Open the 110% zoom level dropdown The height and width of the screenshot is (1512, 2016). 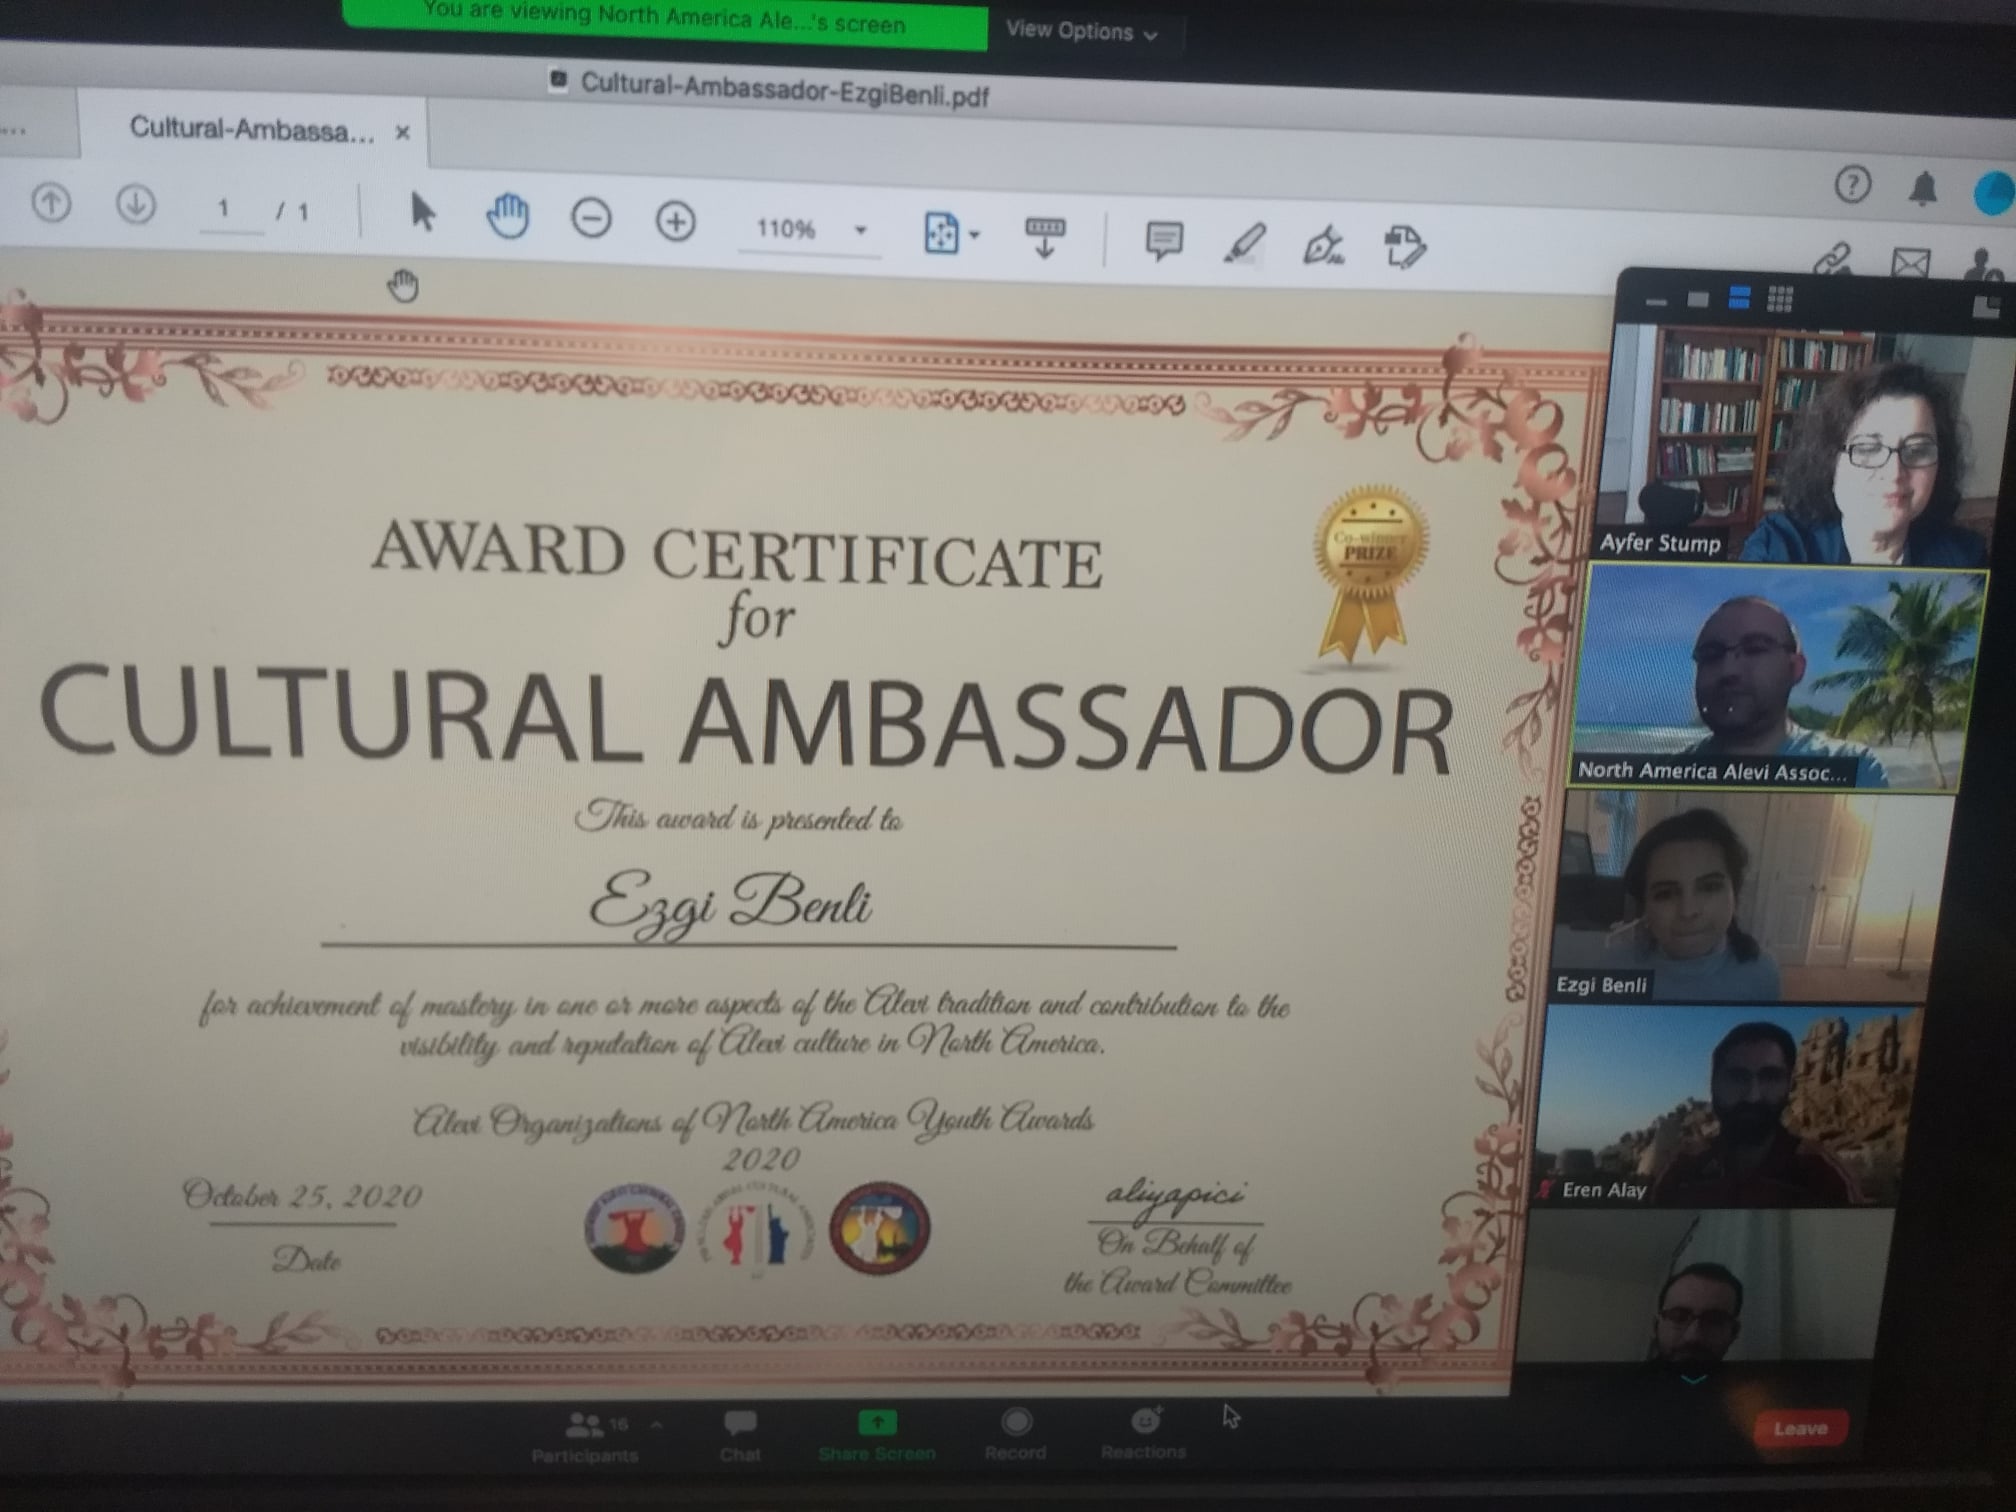pyautogui.click(x=860, y=231)
